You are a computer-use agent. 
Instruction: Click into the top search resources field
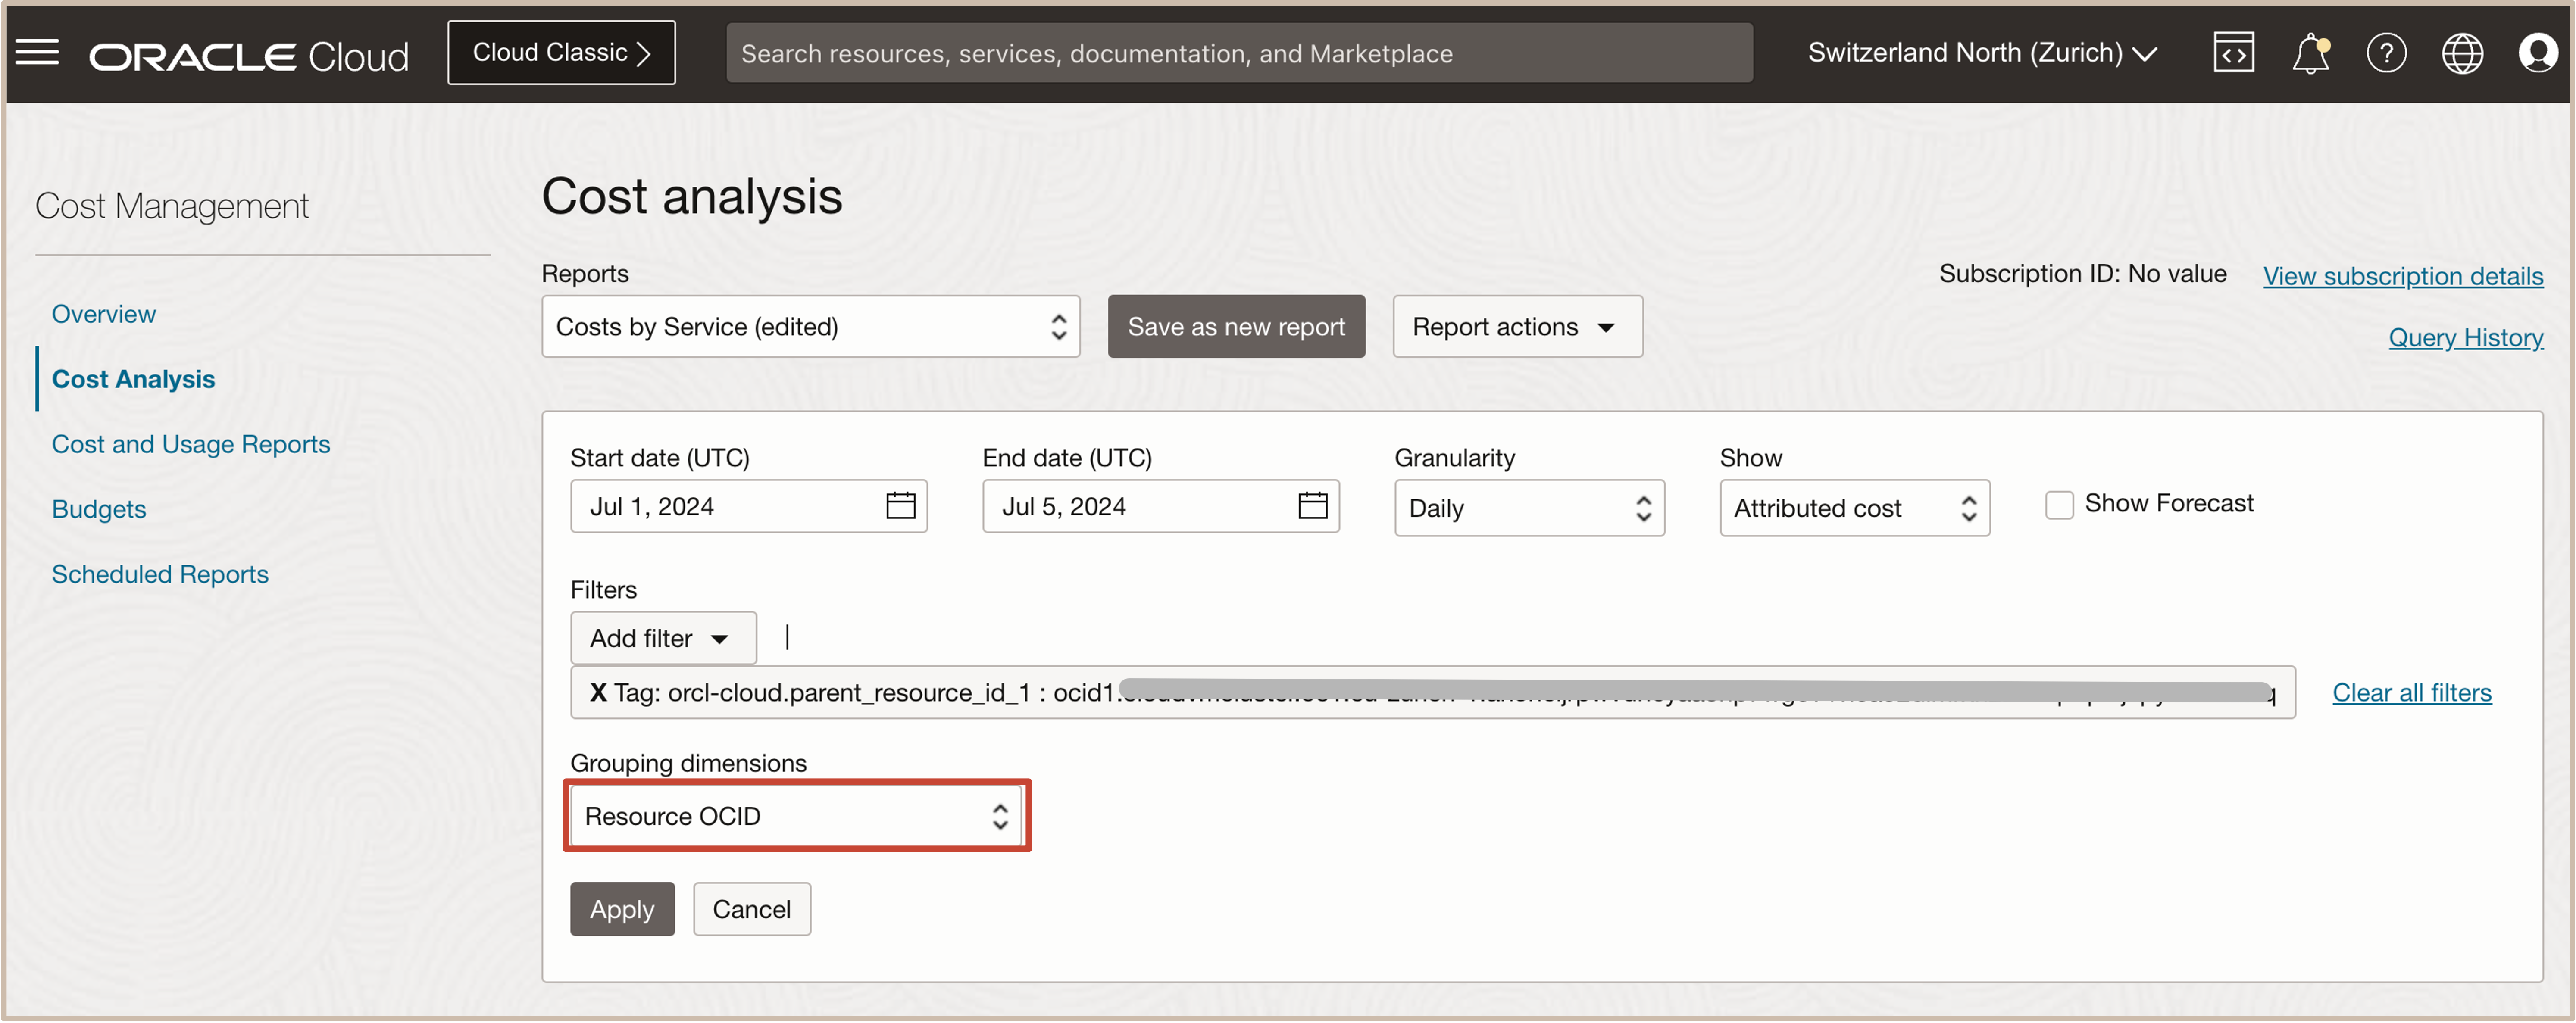[1238, 53]
